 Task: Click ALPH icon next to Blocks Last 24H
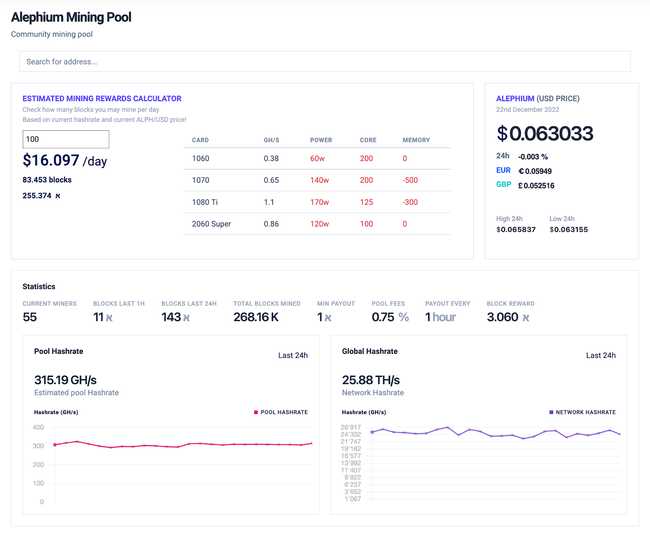[x=186, y=317]
